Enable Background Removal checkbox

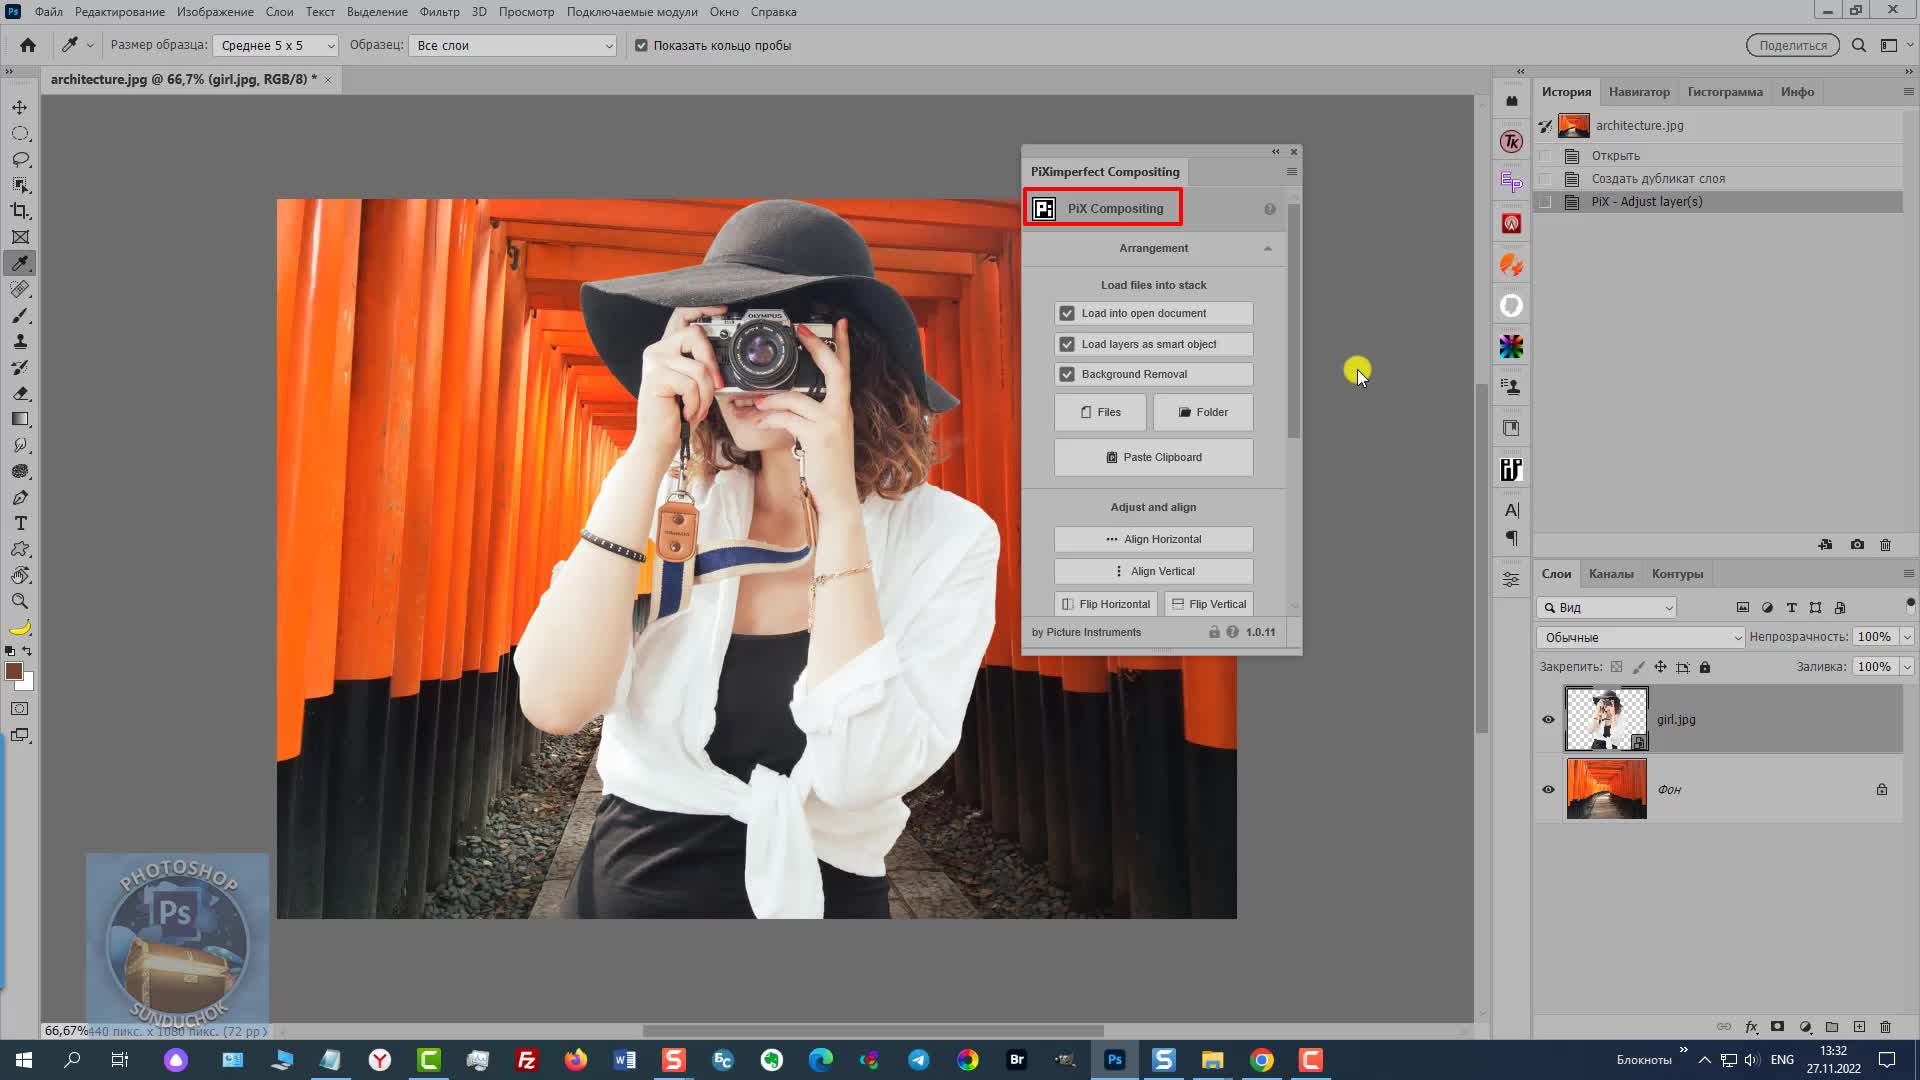point(1067,375)
